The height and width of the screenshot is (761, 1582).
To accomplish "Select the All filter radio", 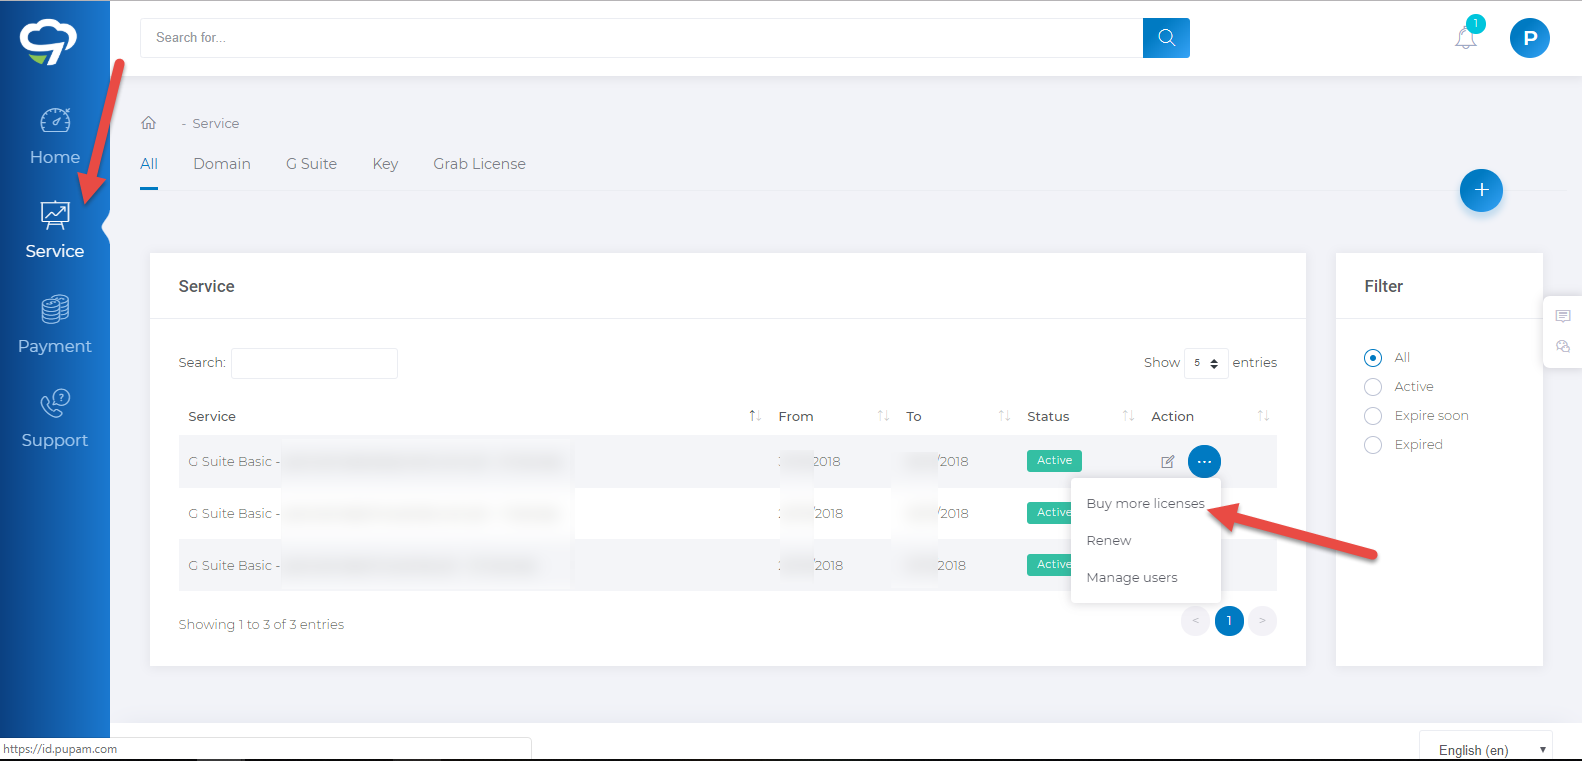I will pyautogui.click(x=1373, y=358).
